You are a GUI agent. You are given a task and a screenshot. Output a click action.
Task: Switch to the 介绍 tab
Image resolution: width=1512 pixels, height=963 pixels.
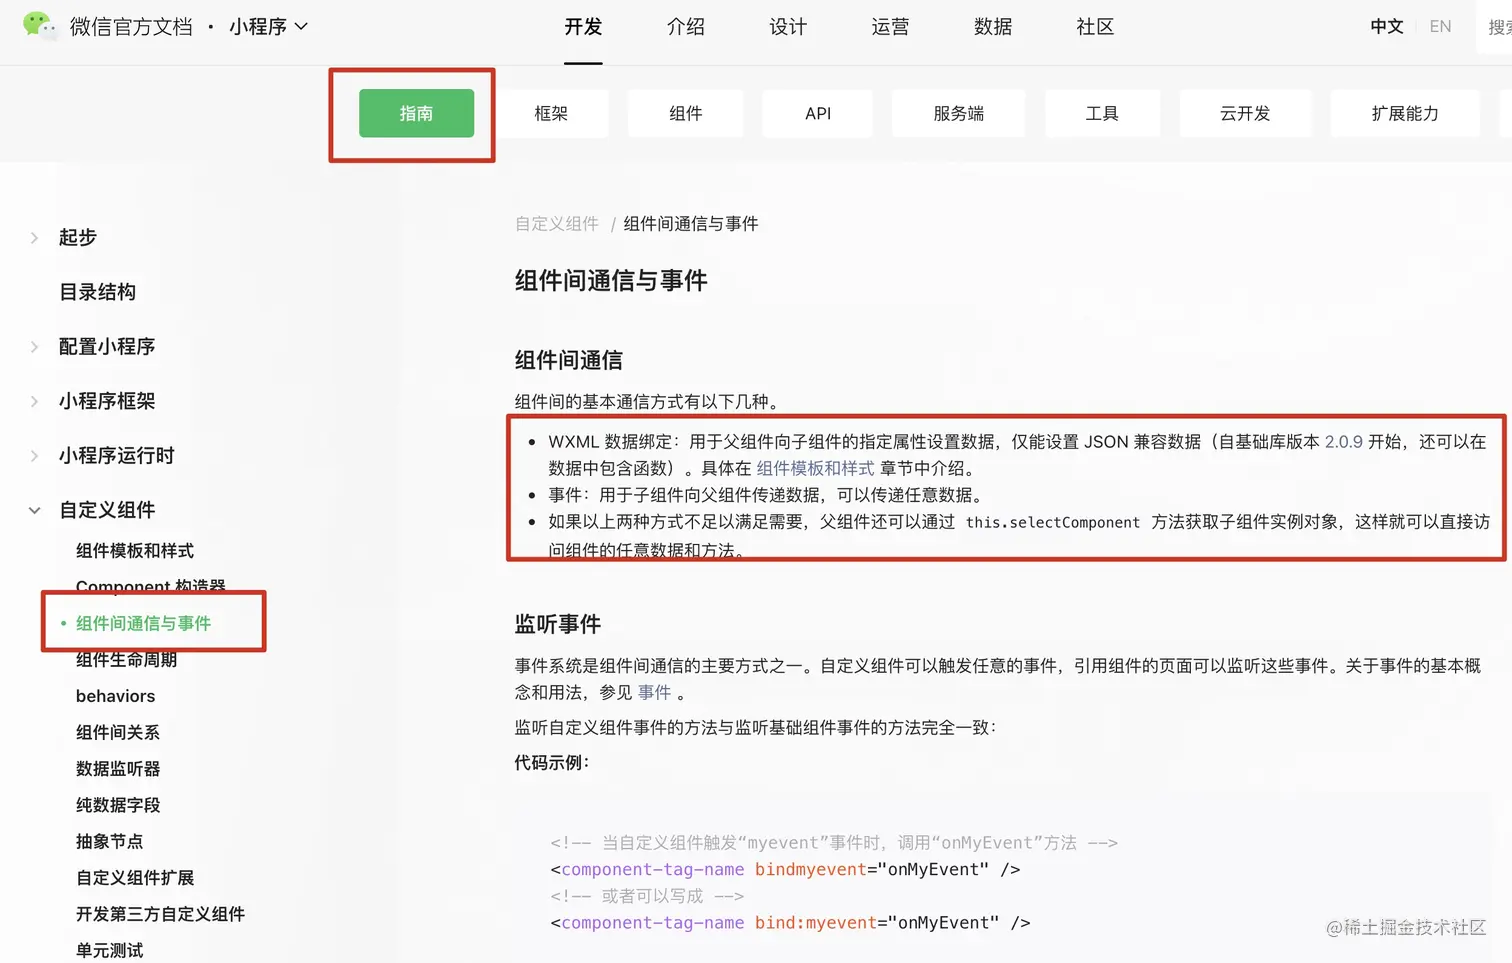686,28
